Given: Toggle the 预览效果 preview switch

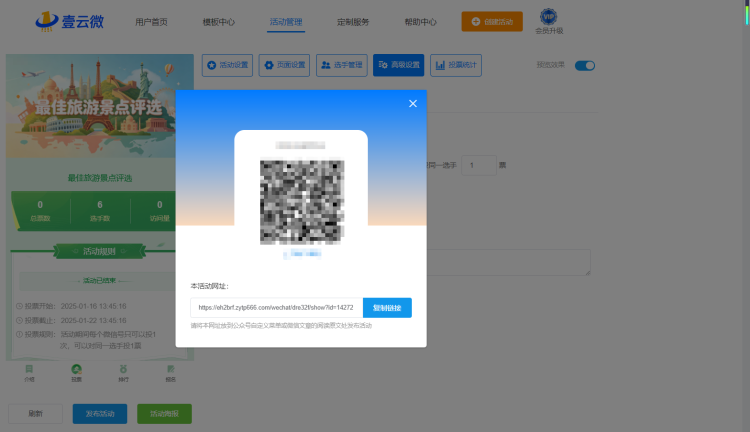Looking at the screenshot, I should [585, 66].
